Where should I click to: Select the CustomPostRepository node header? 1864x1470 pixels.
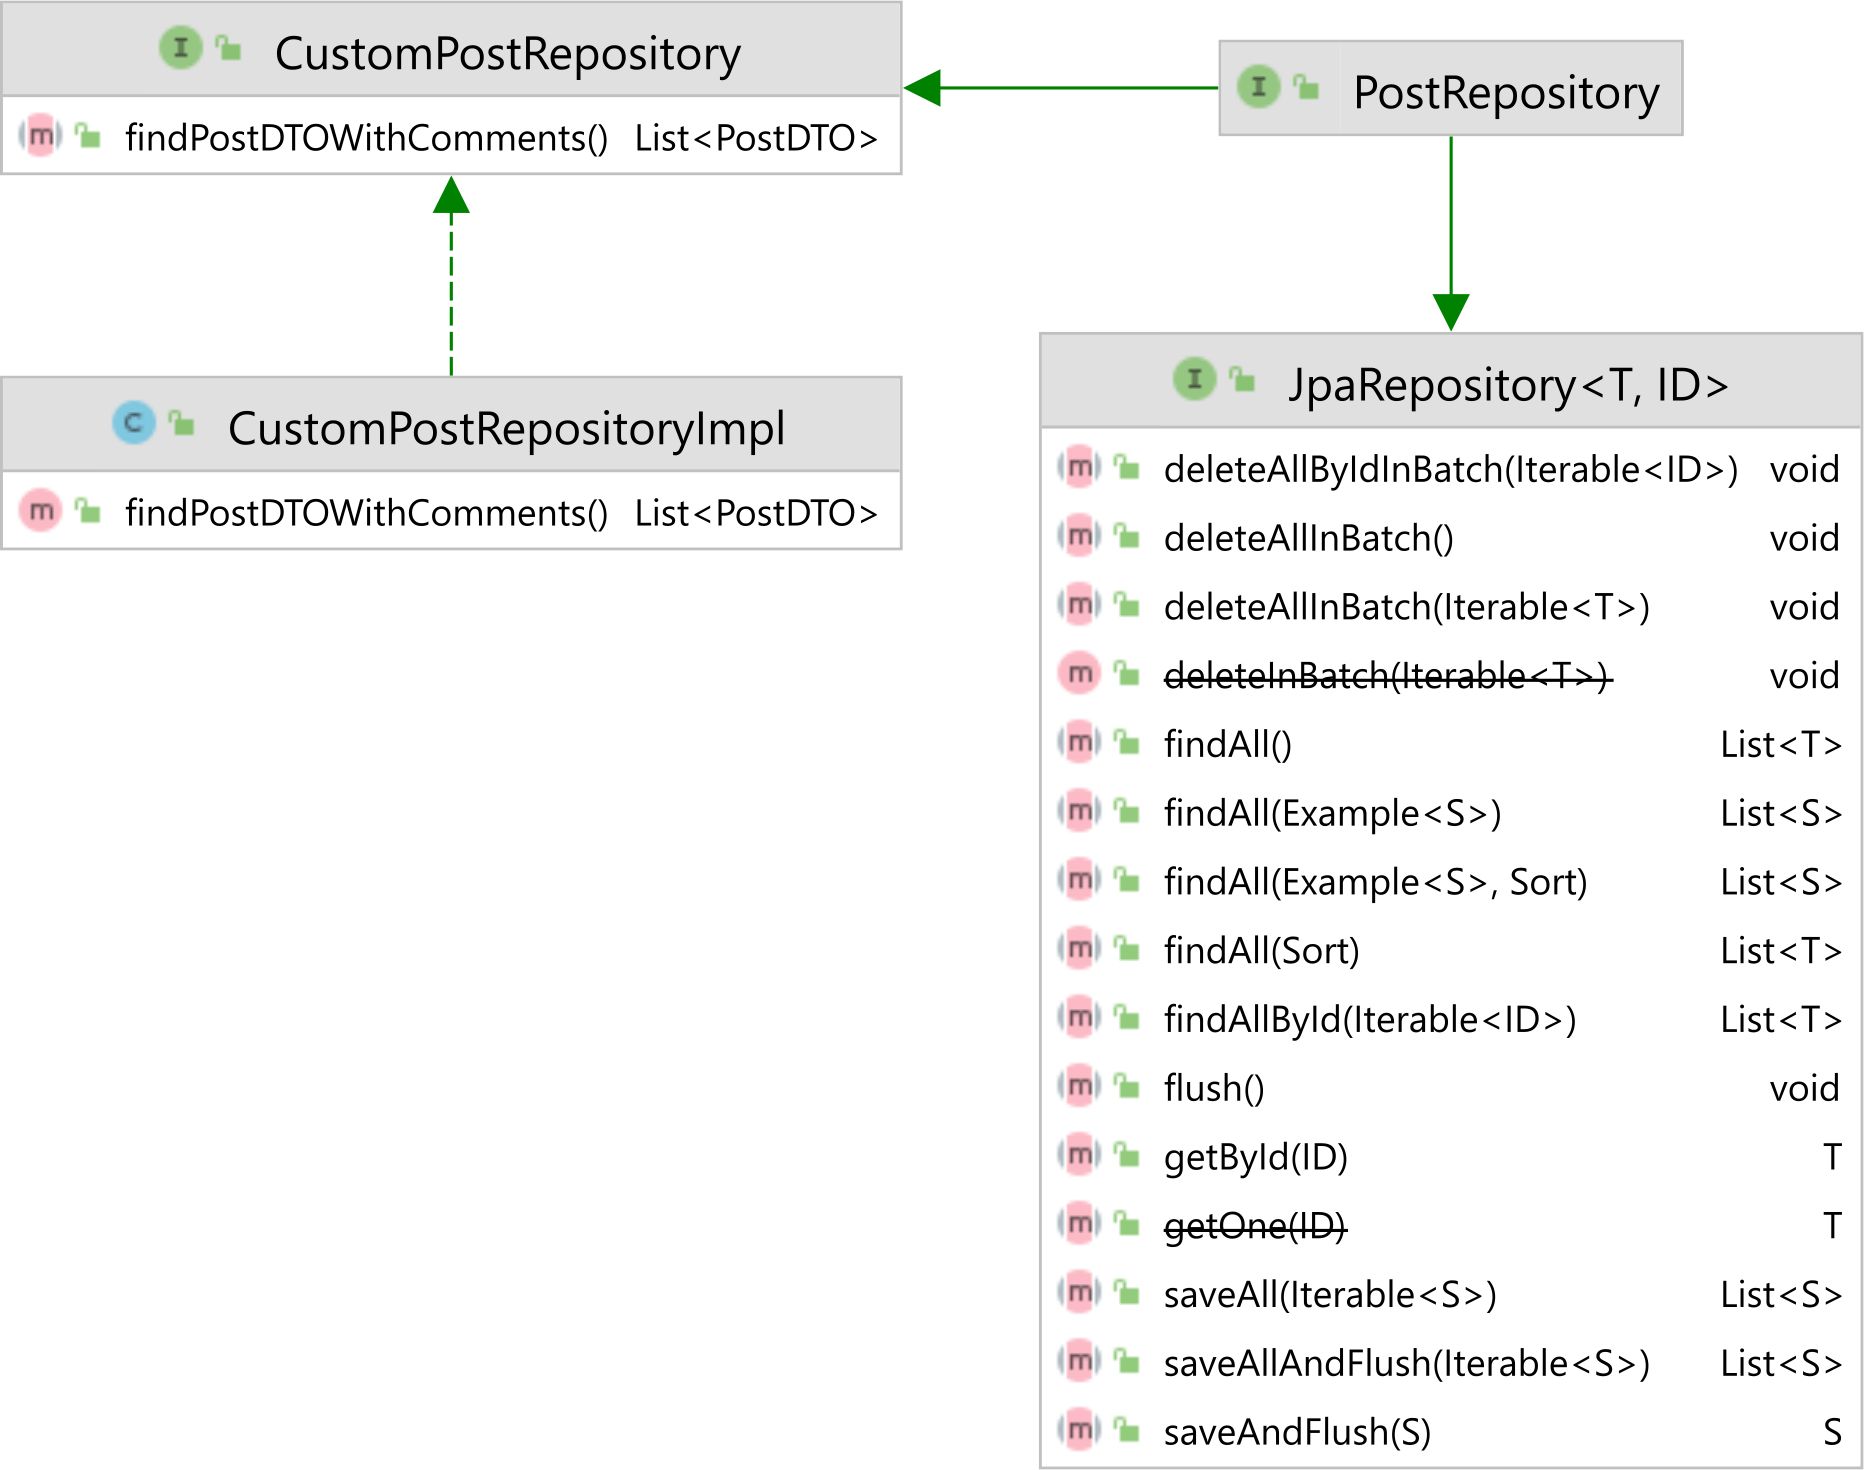click(451, 50)
